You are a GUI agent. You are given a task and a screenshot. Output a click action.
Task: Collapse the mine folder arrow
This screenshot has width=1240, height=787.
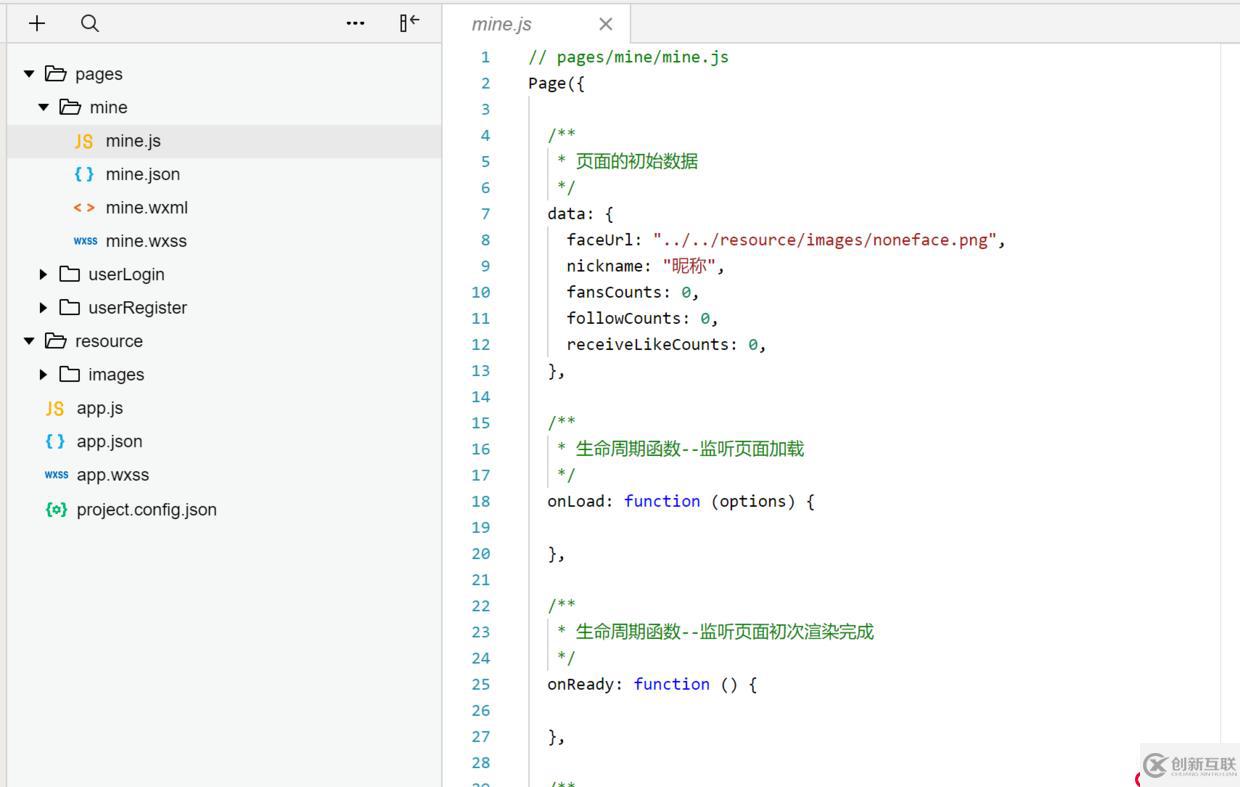pyautogui.click(x=43, y=107)
